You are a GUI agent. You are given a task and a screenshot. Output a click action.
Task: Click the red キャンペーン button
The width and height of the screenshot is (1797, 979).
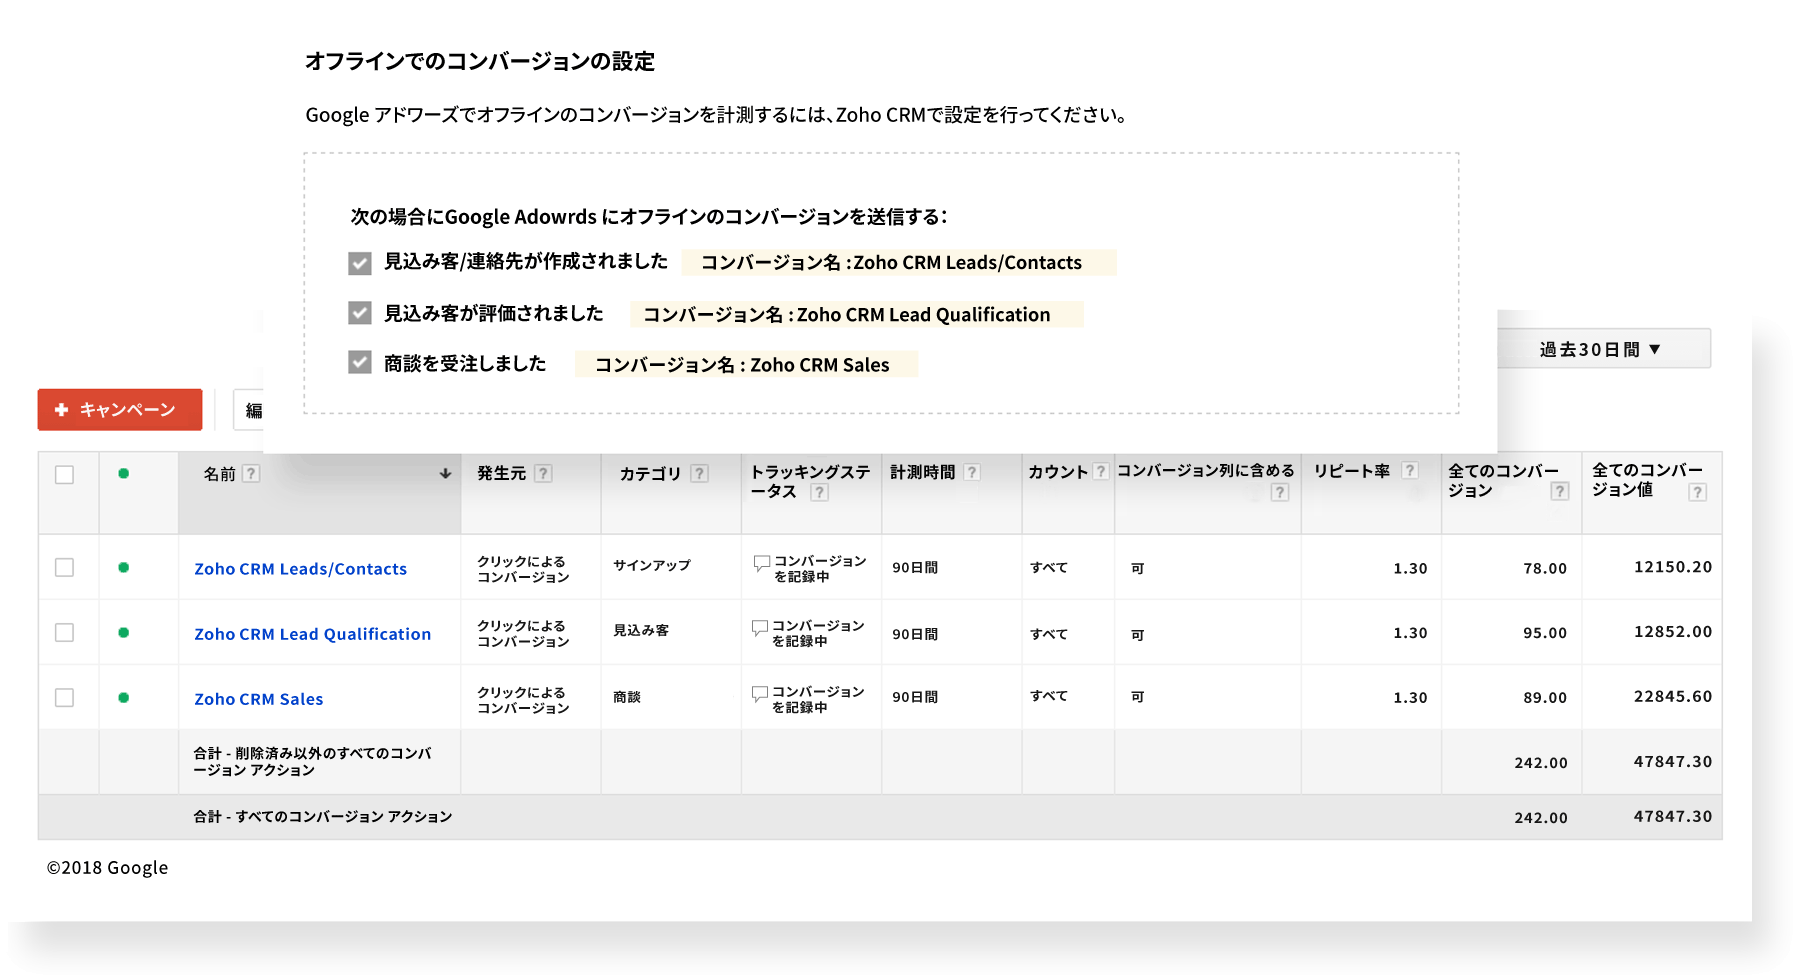(120, 410)
